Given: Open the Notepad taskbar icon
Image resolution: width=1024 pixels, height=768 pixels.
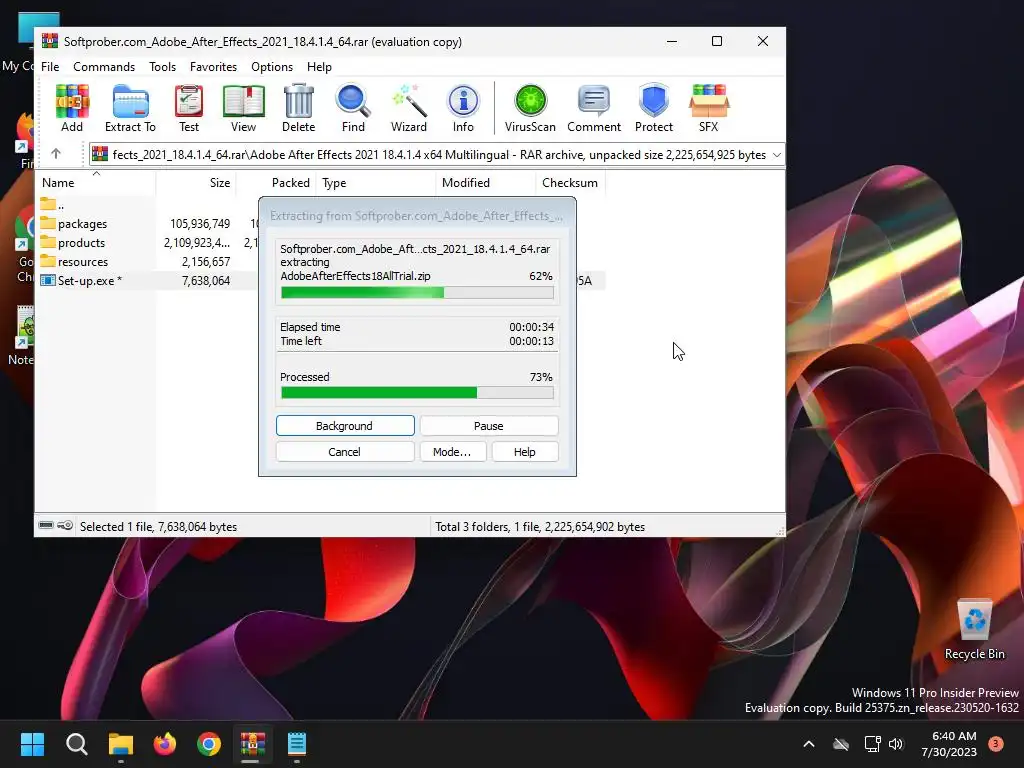Looking at the screenshot, I should pos(296,744).
